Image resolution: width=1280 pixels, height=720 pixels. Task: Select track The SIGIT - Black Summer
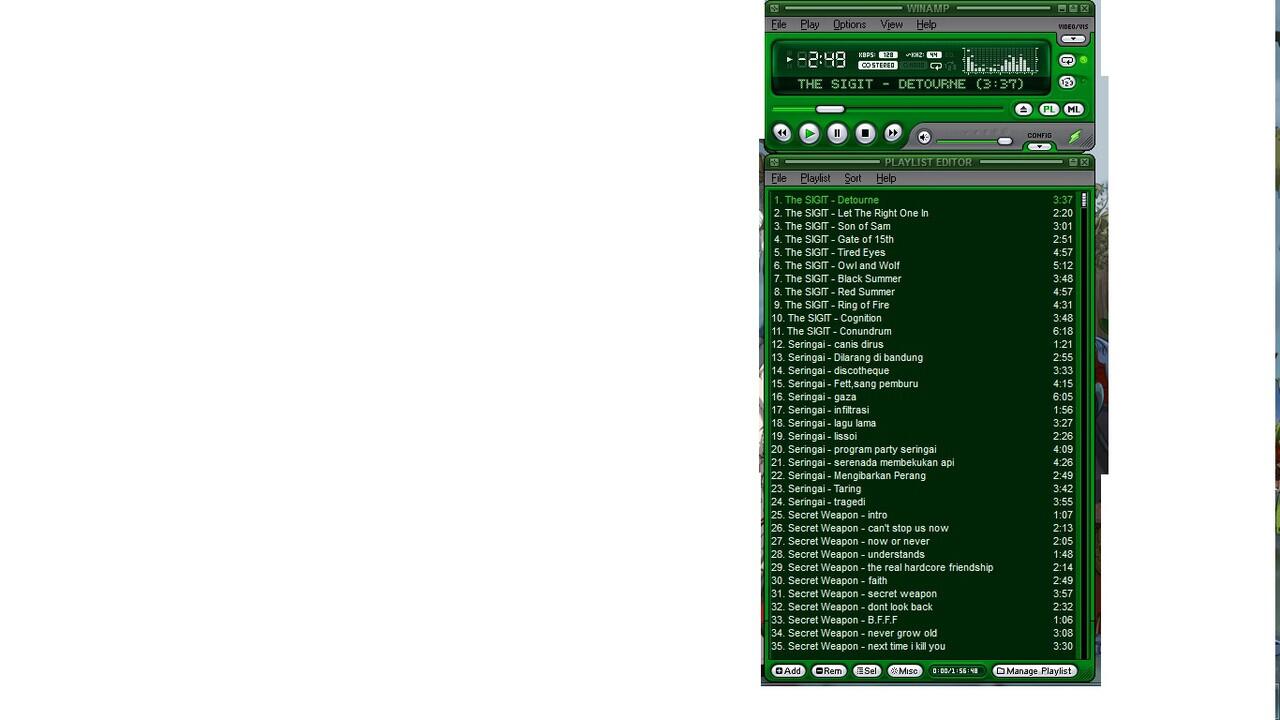click(923, 278)
